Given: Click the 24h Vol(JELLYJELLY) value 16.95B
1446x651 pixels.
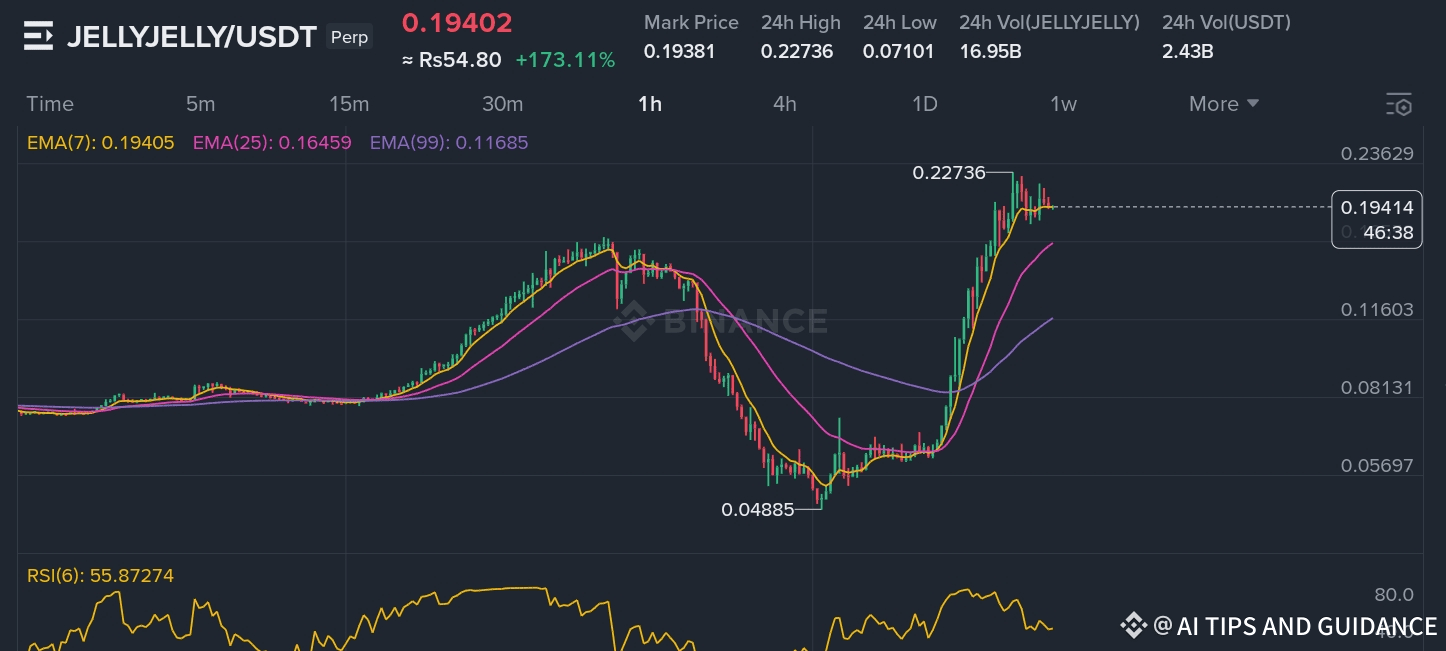Looking at the screenshot, I should (x=990, y=51).
